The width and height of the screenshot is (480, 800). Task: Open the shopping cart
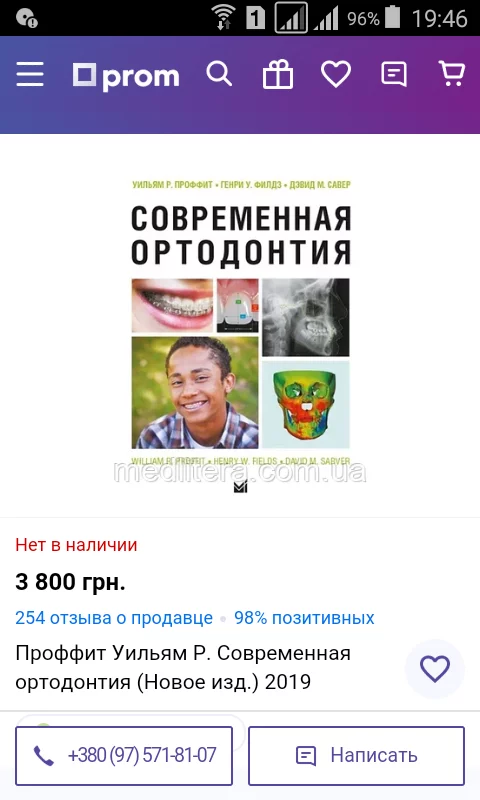pos(452,74)
